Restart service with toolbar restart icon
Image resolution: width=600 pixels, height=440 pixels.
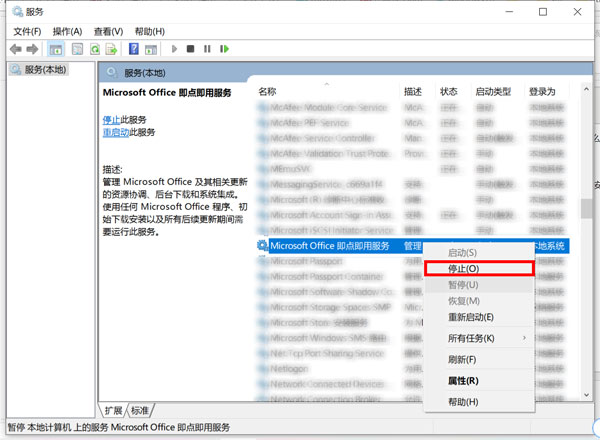coord(224,49)
